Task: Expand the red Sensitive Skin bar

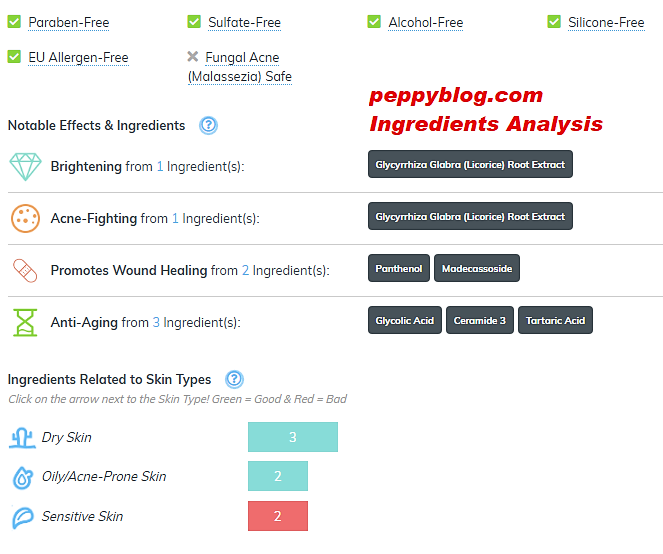Action: 277,516
